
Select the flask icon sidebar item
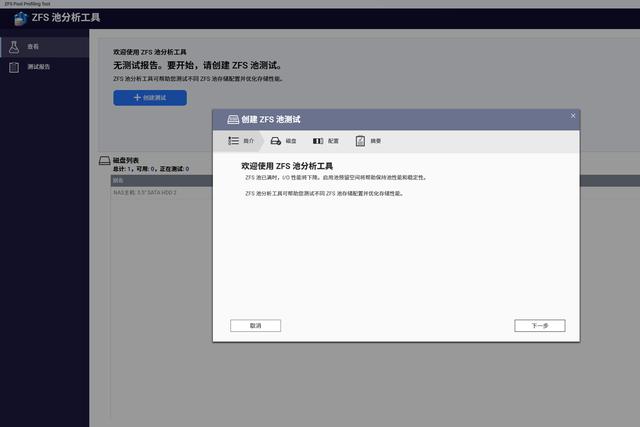tap(44, 47)
